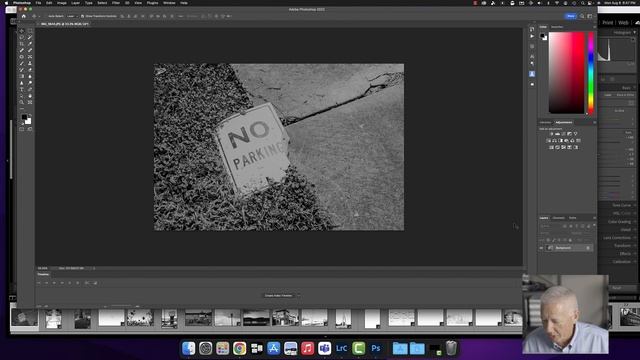The image size is (640, 360).
Task: Add a Vibrance adjustment layer
Action: pos(576,133)
